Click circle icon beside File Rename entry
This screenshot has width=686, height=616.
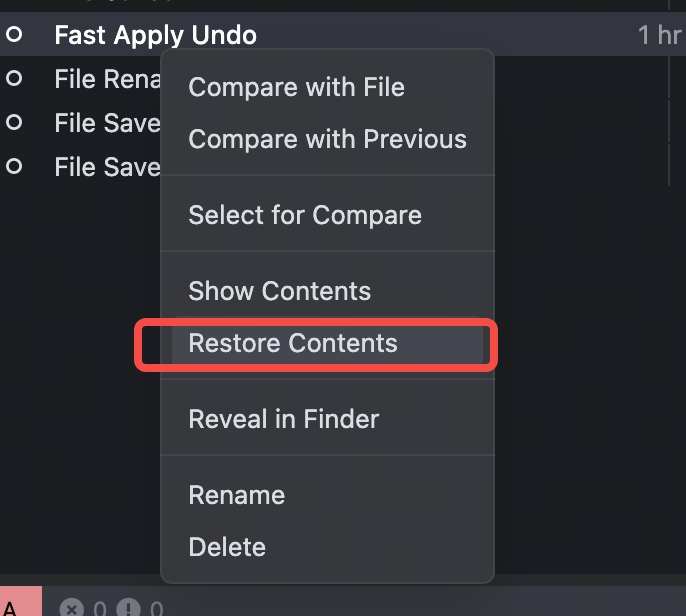[14, 78]
